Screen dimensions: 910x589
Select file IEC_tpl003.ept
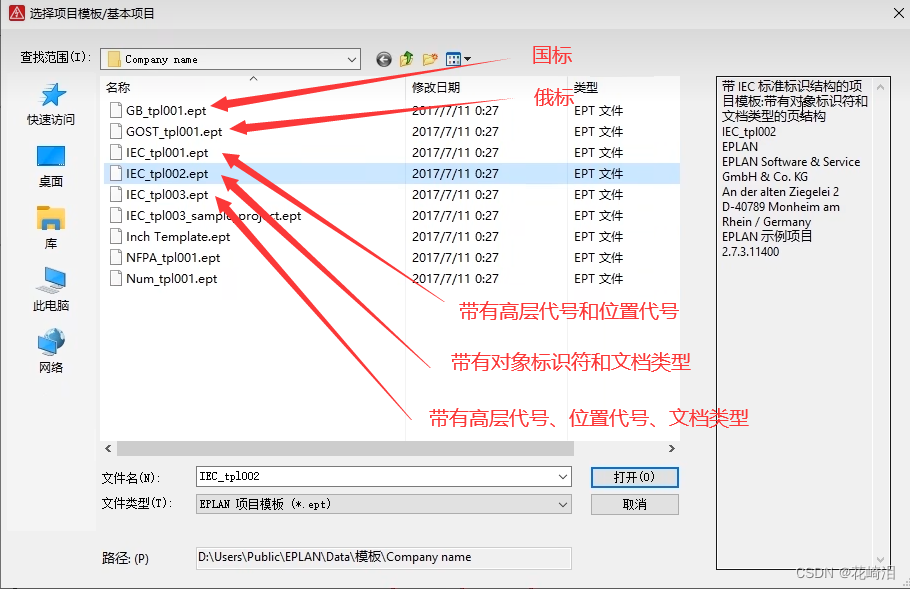pos(167,194)
